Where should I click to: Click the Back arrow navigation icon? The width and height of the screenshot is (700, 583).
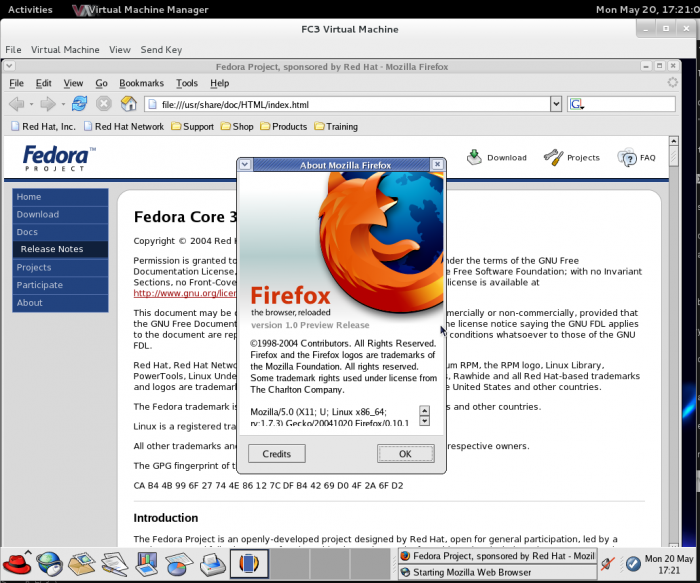(17, 104)
